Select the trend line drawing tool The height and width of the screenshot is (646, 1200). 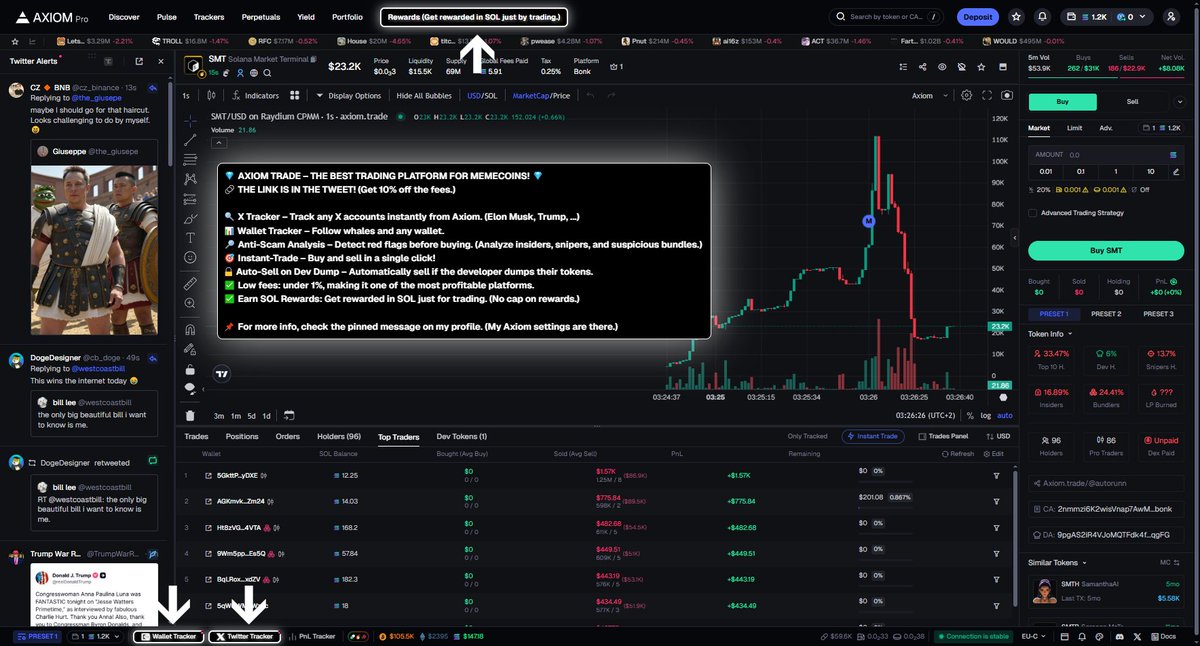tap(191, 139)
